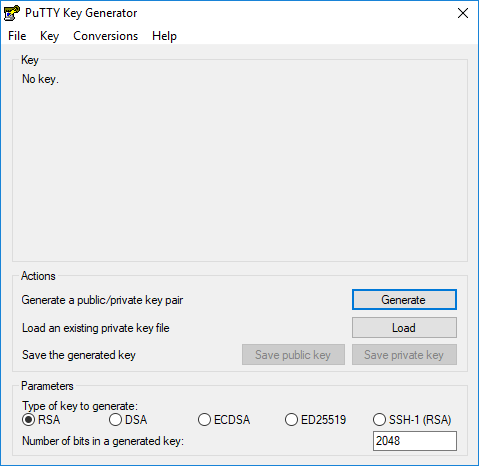Viewport: 479px width, 466px height.
Task: Click the Save private key button
Action: coord(404,355)
